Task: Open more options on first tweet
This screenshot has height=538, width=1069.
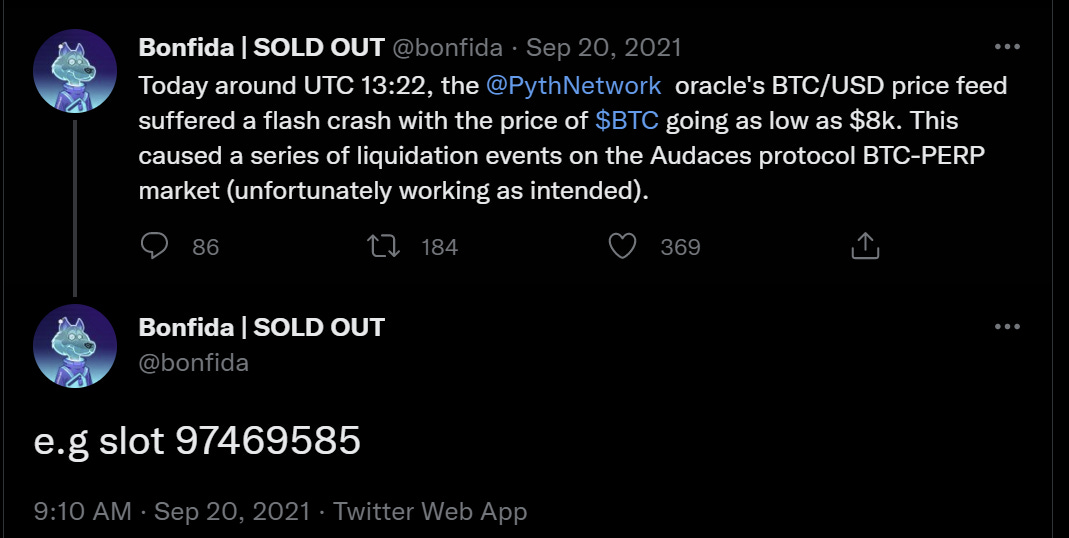Action: pyautogui.click(x=1006, y=47)
